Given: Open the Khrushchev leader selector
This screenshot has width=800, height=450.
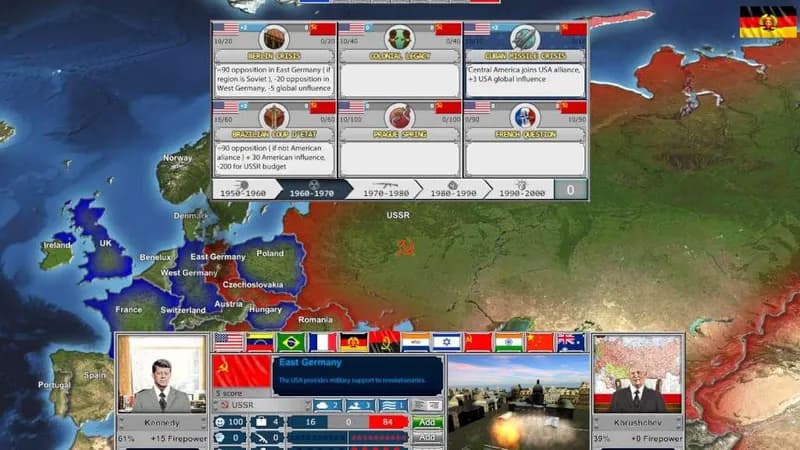Looking at the screenshot, I should [638, 423].
